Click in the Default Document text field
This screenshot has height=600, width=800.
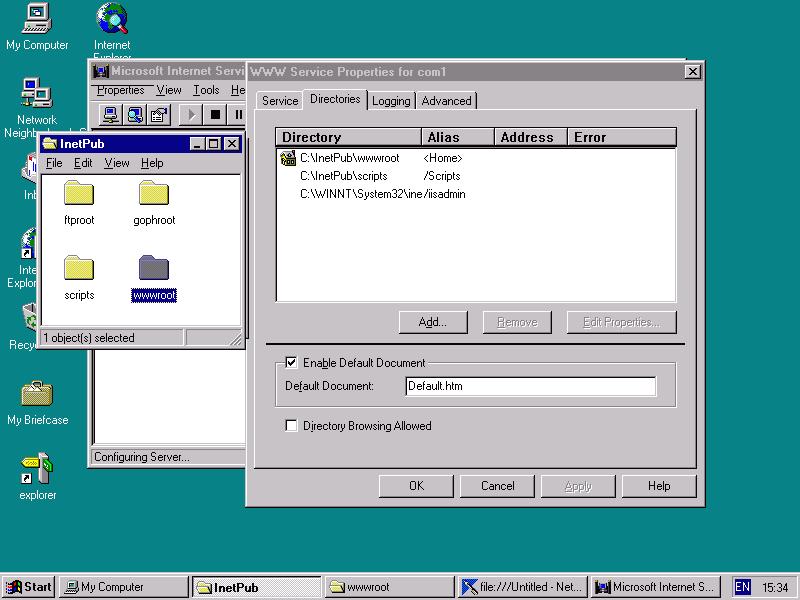(x=530, y=386)
